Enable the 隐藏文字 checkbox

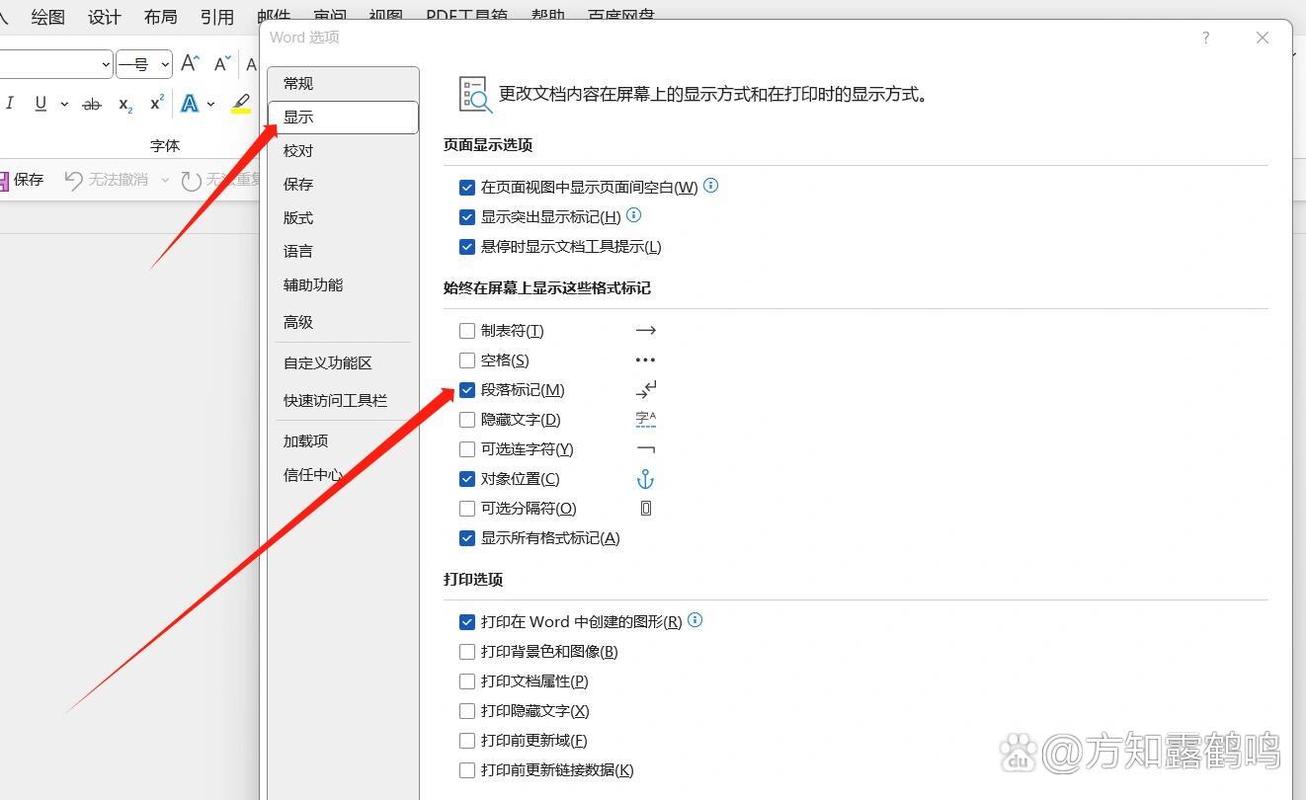[467, 420]
